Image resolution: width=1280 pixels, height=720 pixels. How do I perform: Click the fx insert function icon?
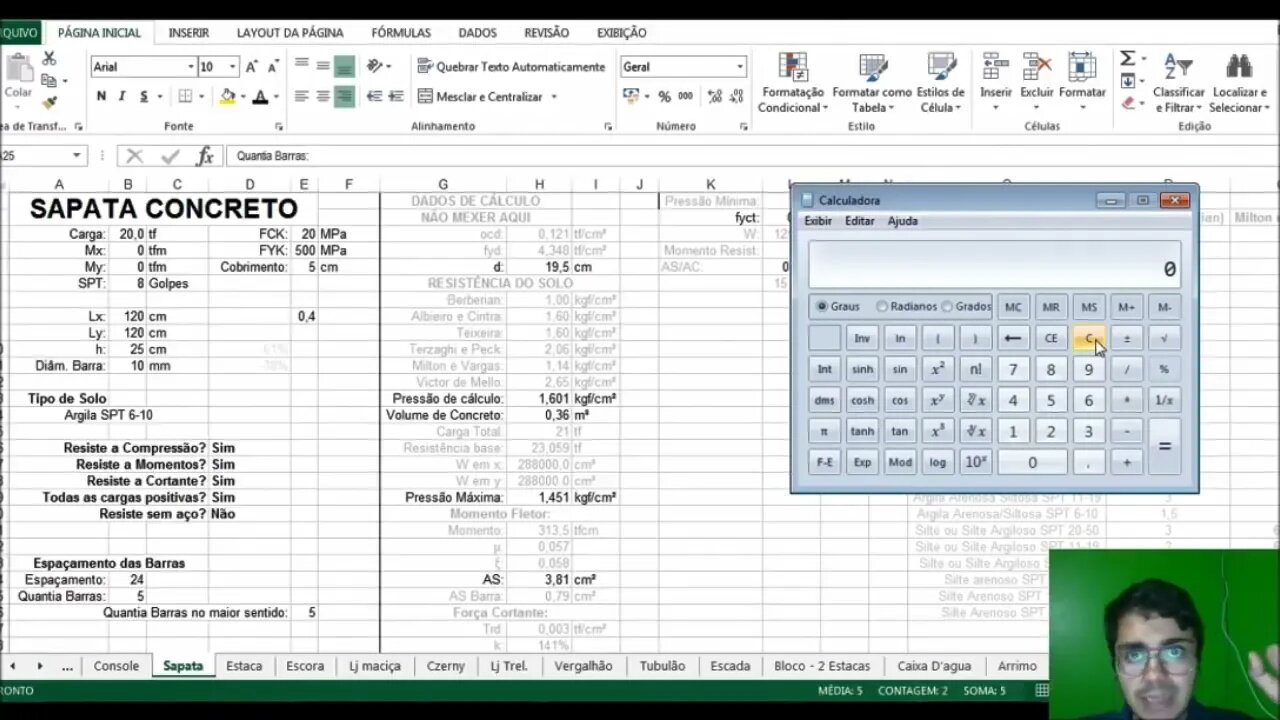pos(205,156)
